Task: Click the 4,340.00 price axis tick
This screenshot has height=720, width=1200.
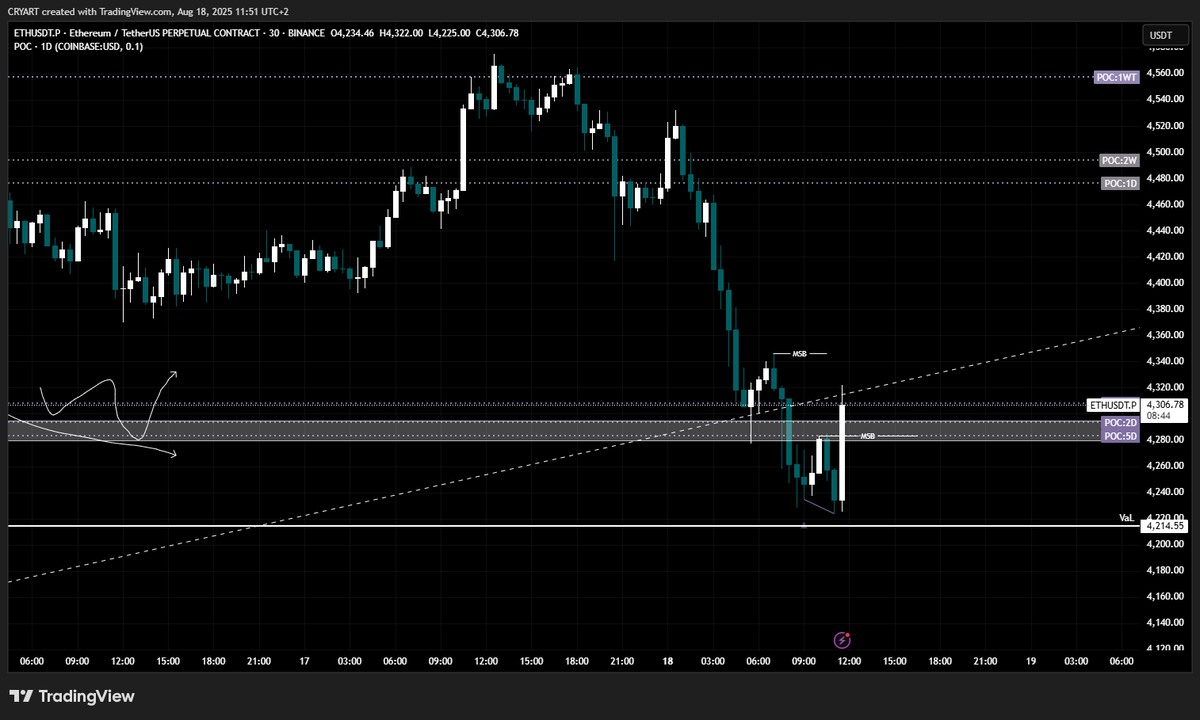Action: (x=1164, y=361)
